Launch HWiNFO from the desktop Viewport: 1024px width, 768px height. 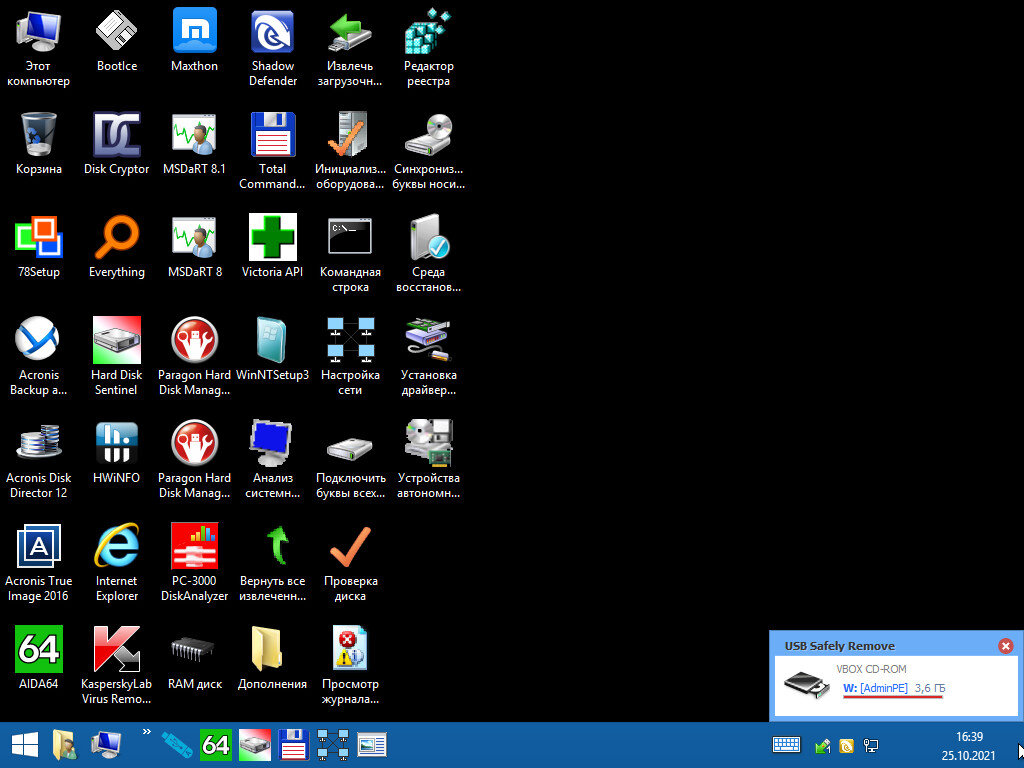pyautogui.click(x=117, y=453)
